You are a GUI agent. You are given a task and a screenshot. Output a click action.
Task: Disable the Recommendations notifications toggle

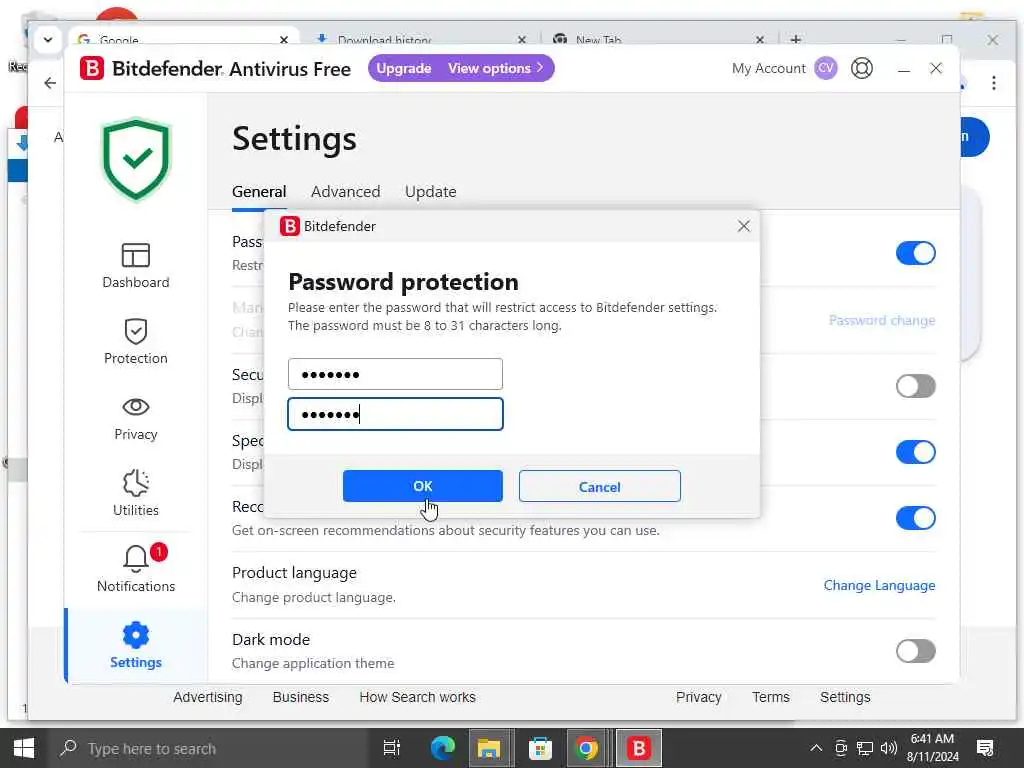point(916,519)
